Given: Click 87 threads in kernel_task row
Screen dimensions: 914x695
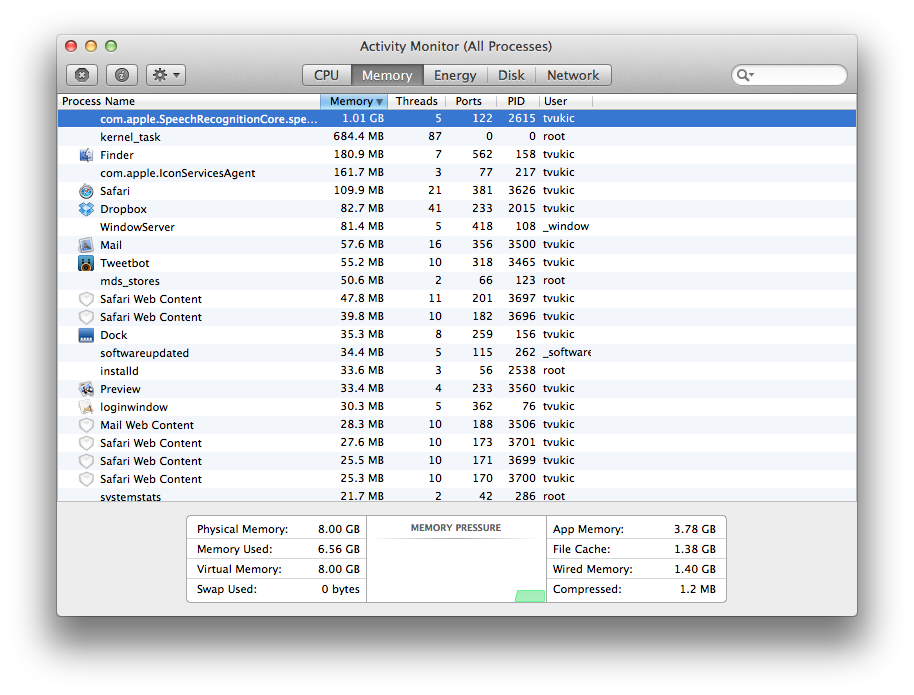Looking at the screenshot, I should tap(435, 136).
